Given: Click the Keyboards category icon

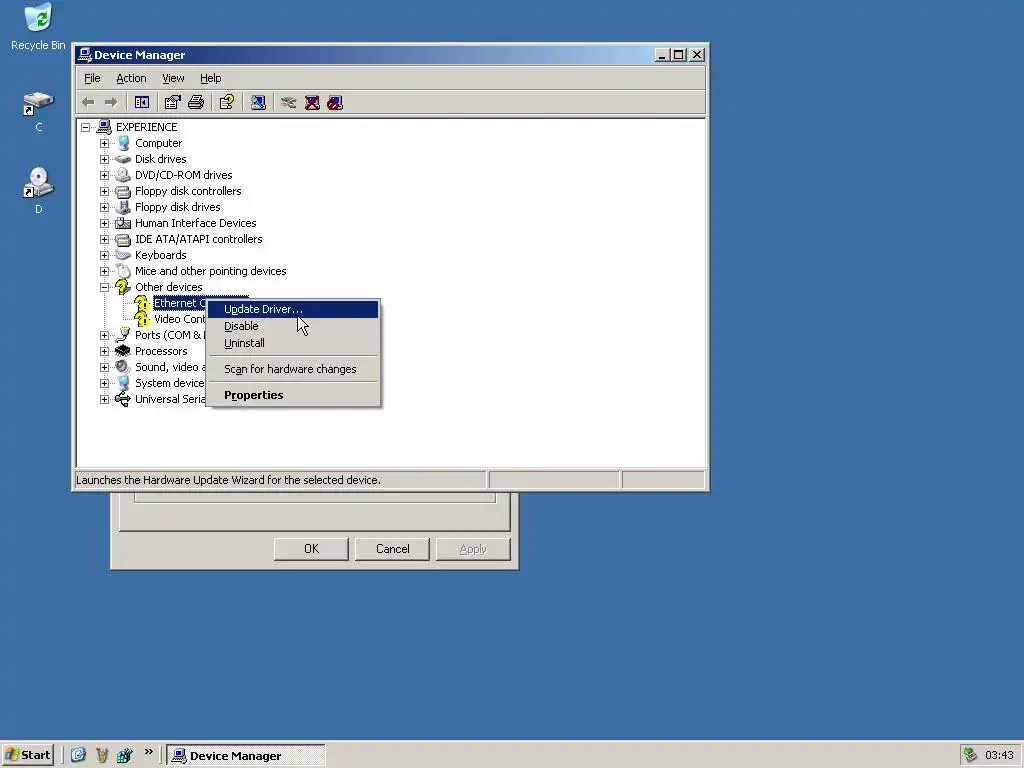Looking at the screenshot, I should pyautogui.click(x=123, y=255).
